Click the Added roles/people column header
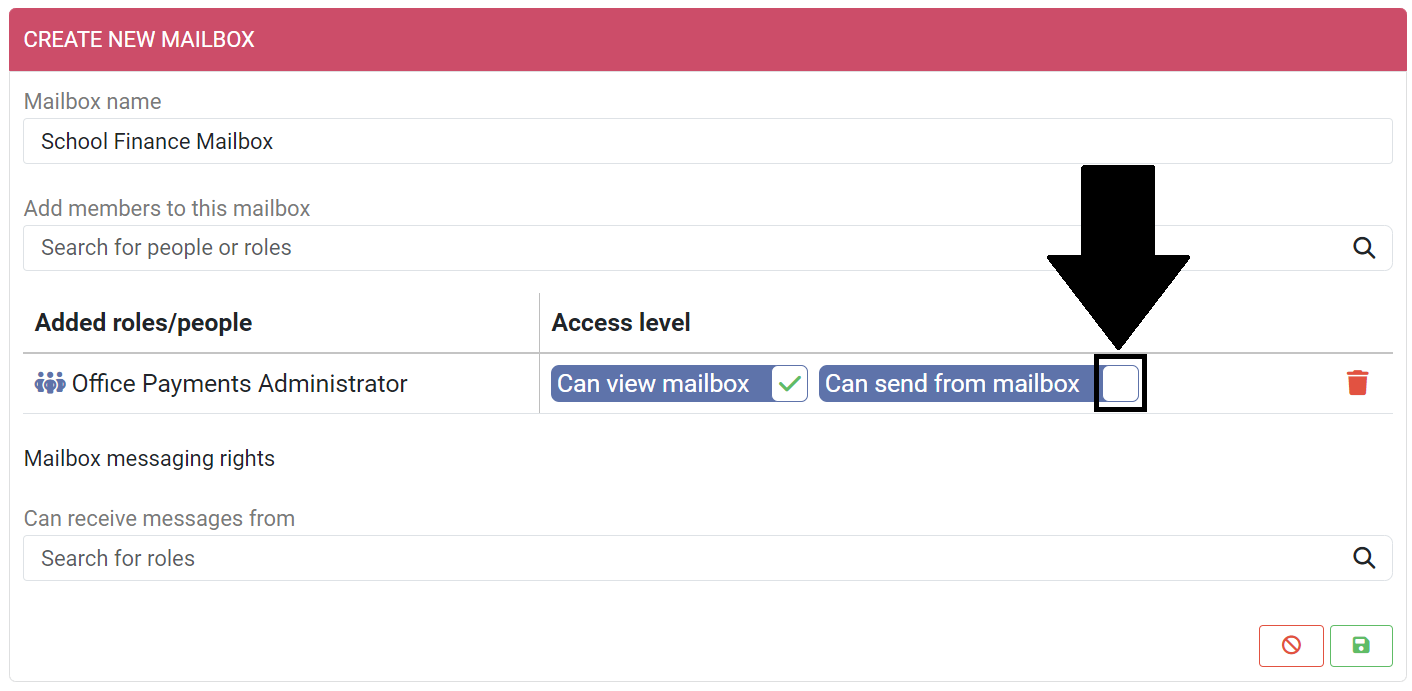The height and width of the screenshot is (691, 1412). click(x=143, y=323)
